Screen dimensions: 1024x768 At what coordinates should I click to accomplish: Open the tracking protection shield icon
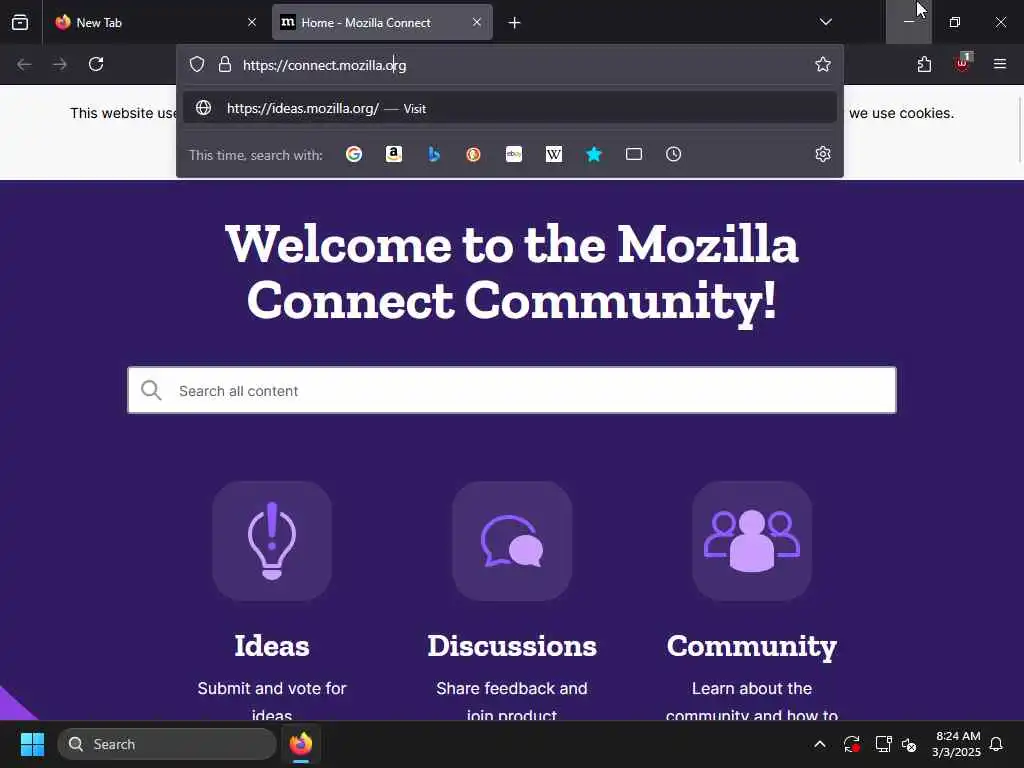[x=197, y=64]
